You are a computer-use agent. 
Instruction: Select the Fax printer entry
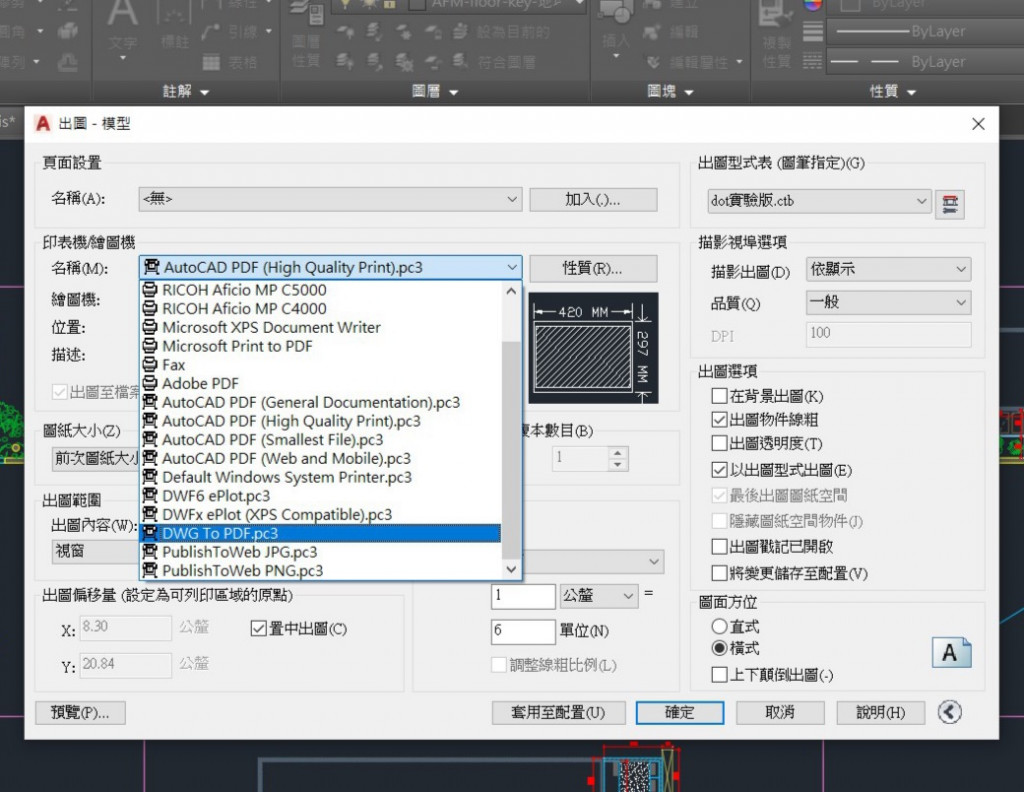coord(321,365)
